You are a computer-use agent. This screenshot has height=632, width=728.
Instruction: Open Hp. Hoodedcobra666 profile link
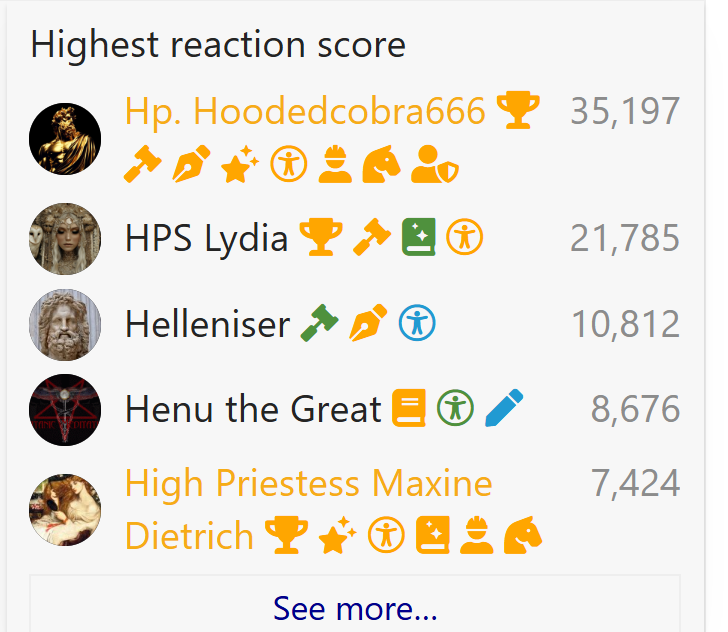(x=305, y=111)
